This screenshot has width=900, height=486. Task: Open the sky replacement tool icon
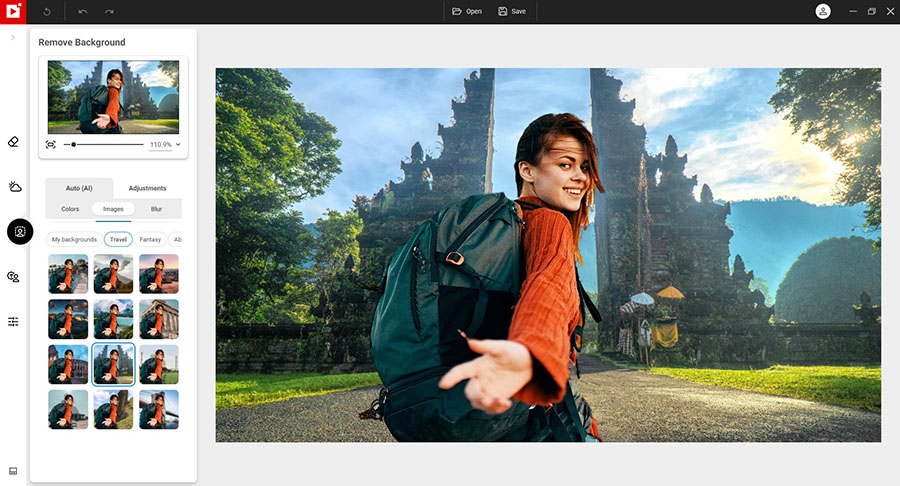[x=14, y=187]
